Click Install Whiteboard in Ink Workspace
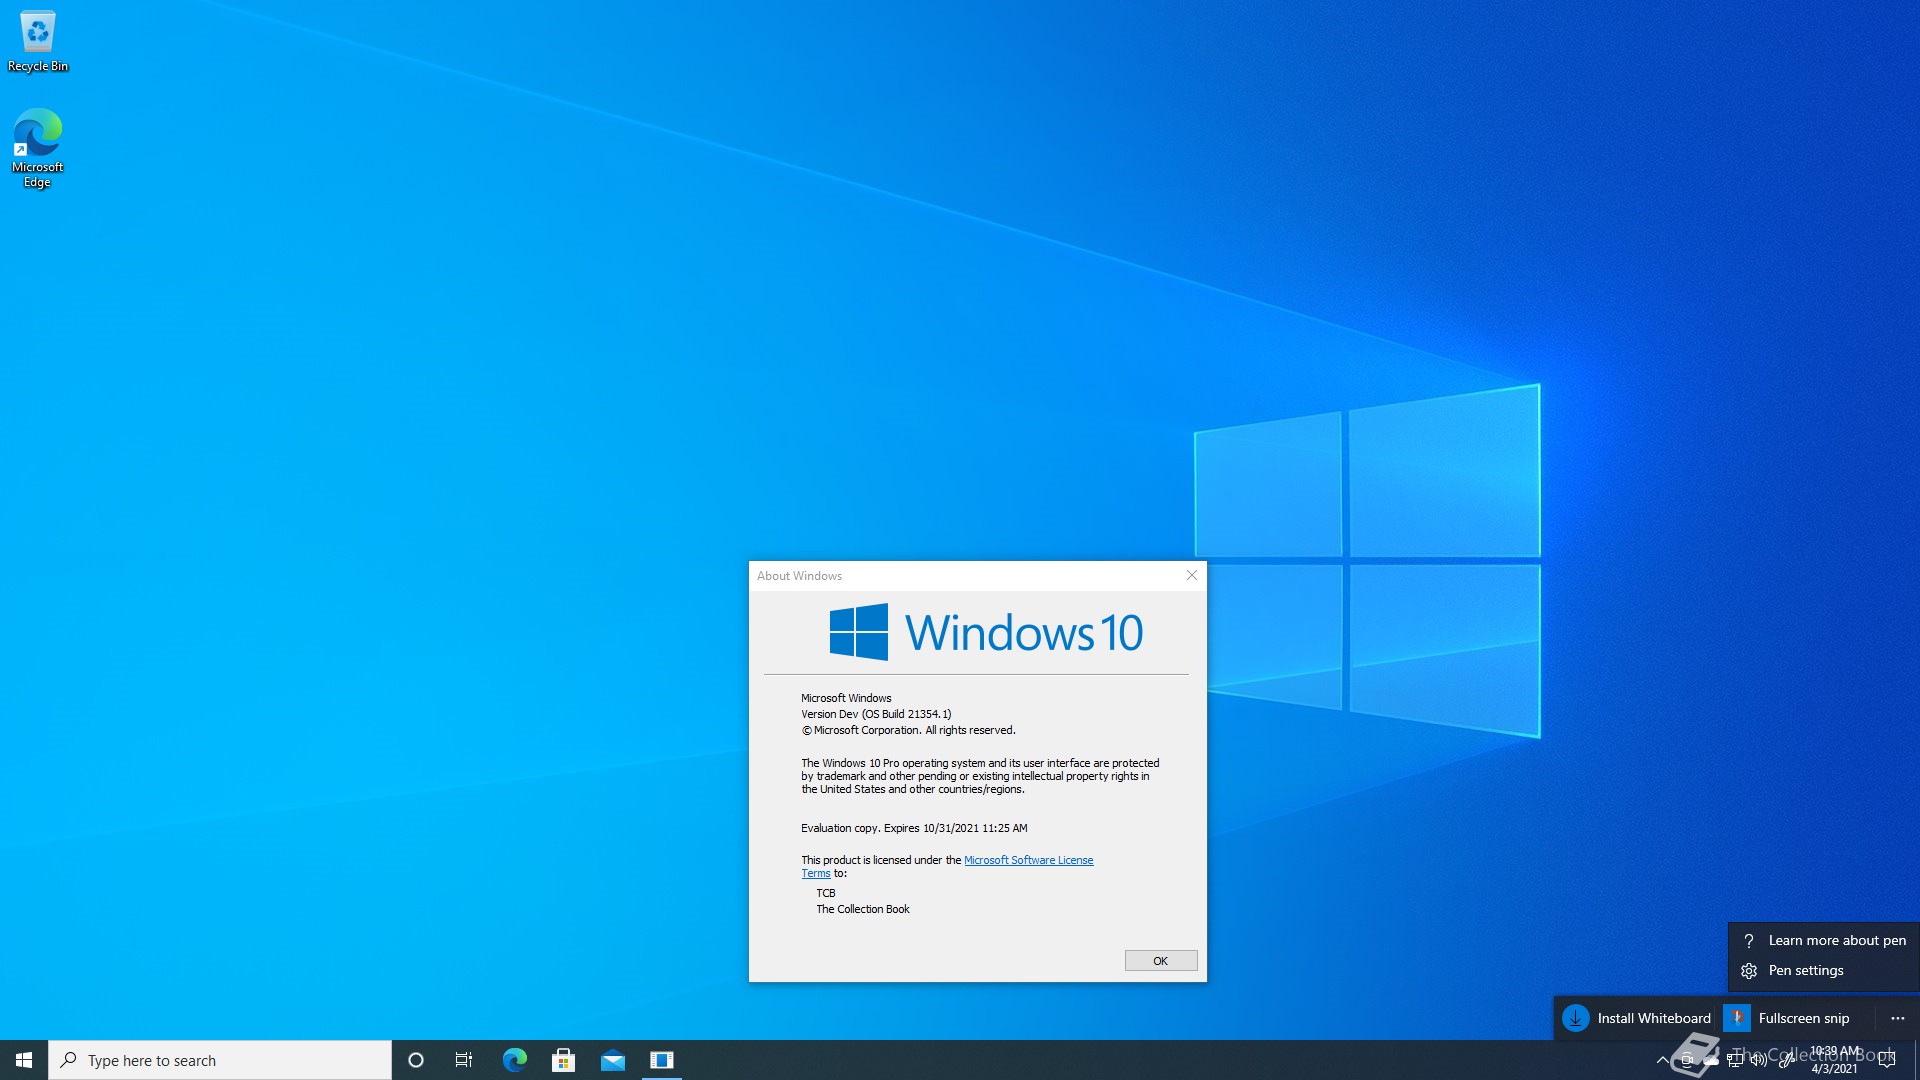The width and height of the screenshot is (1920, 1080). pyautogui.click(x=1637, y=1018)
